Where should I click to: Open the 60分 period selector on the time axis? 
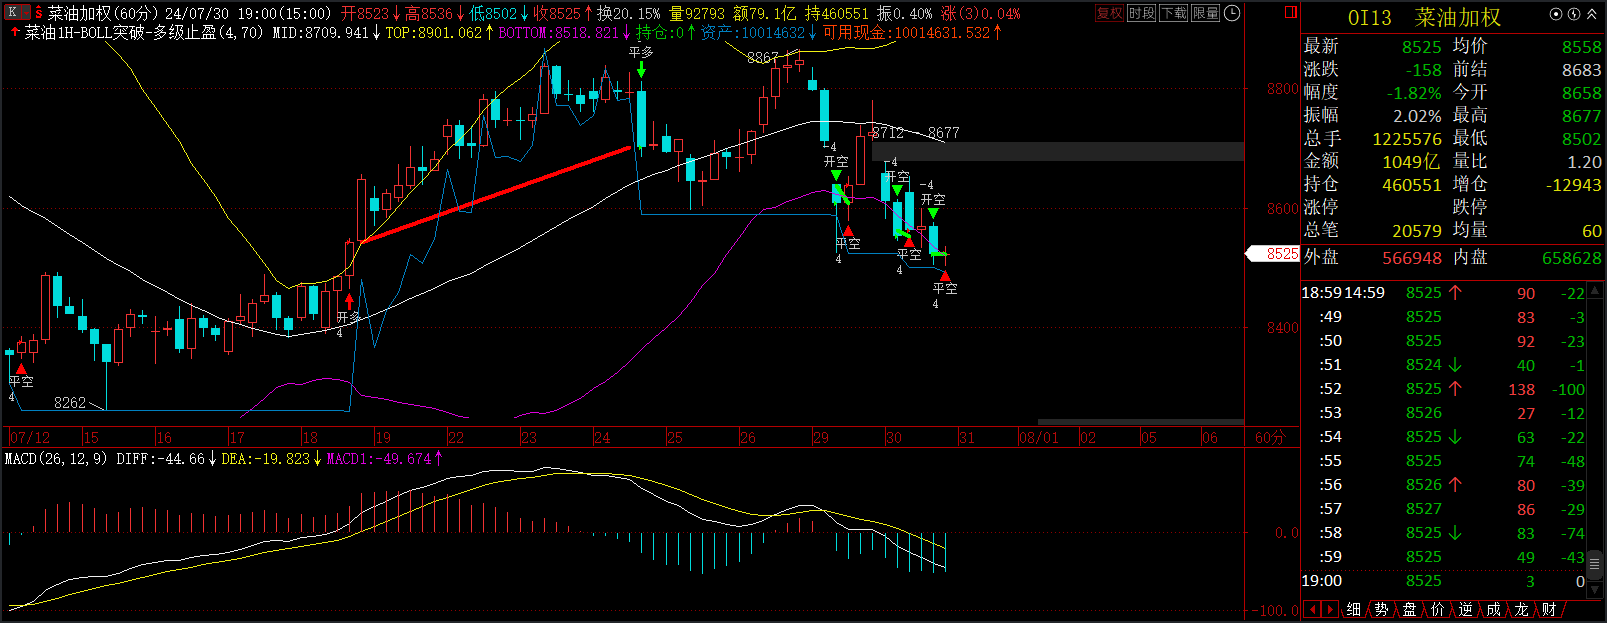[1269, 438]
